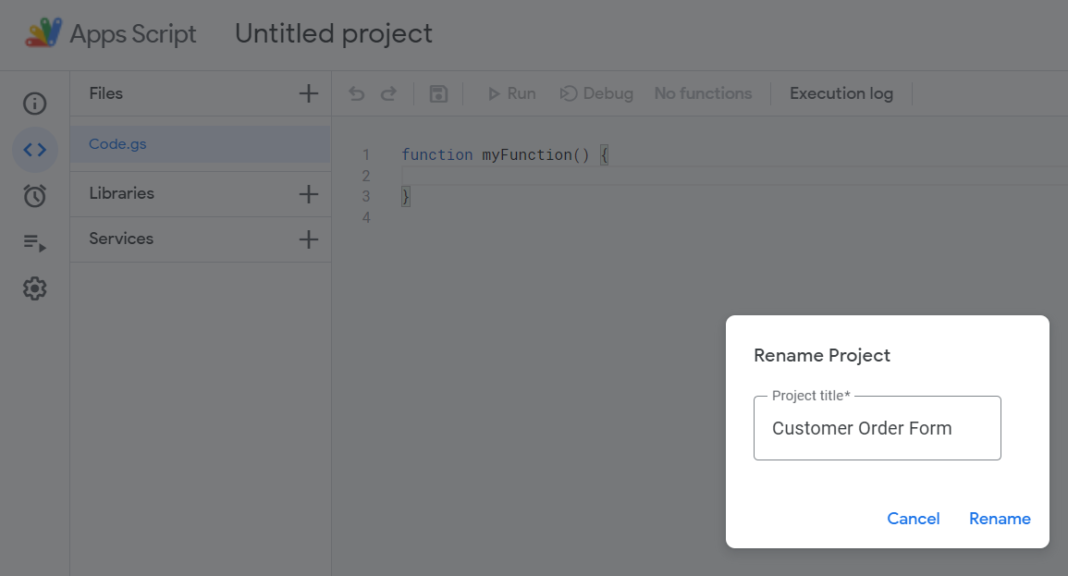Image resolution: width=1068 pixels, height=576 pixels.
Task: Click the Apps Script product name
Action: [133, 34]
